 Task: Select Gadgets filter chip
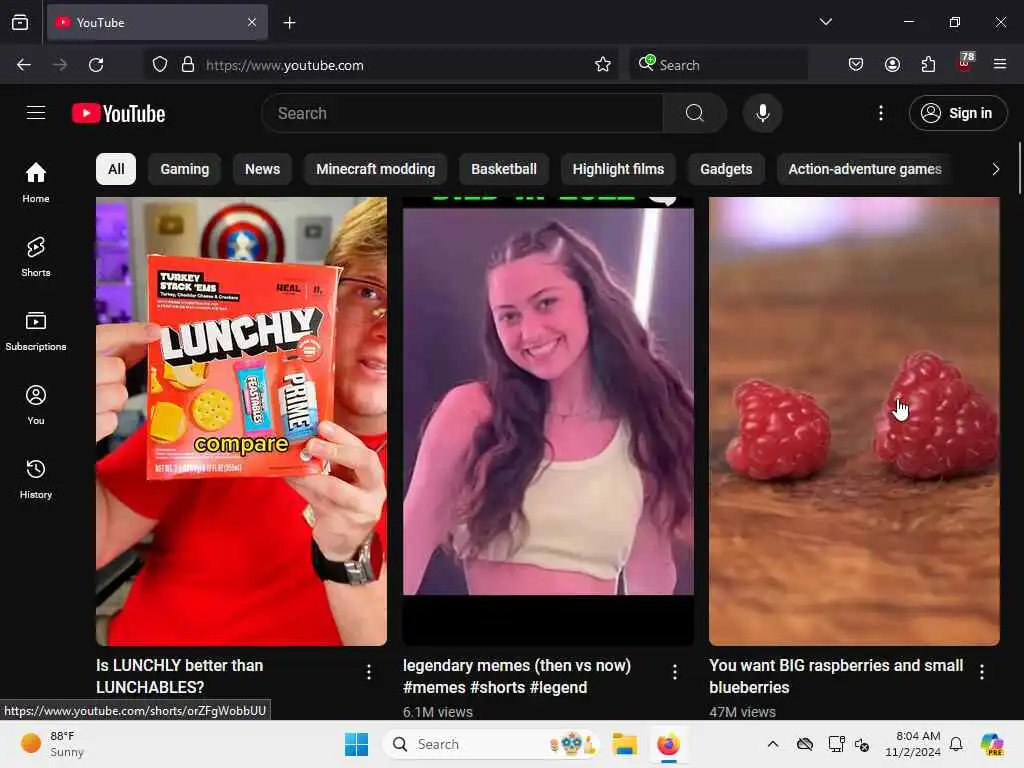(x=726, y=169)
